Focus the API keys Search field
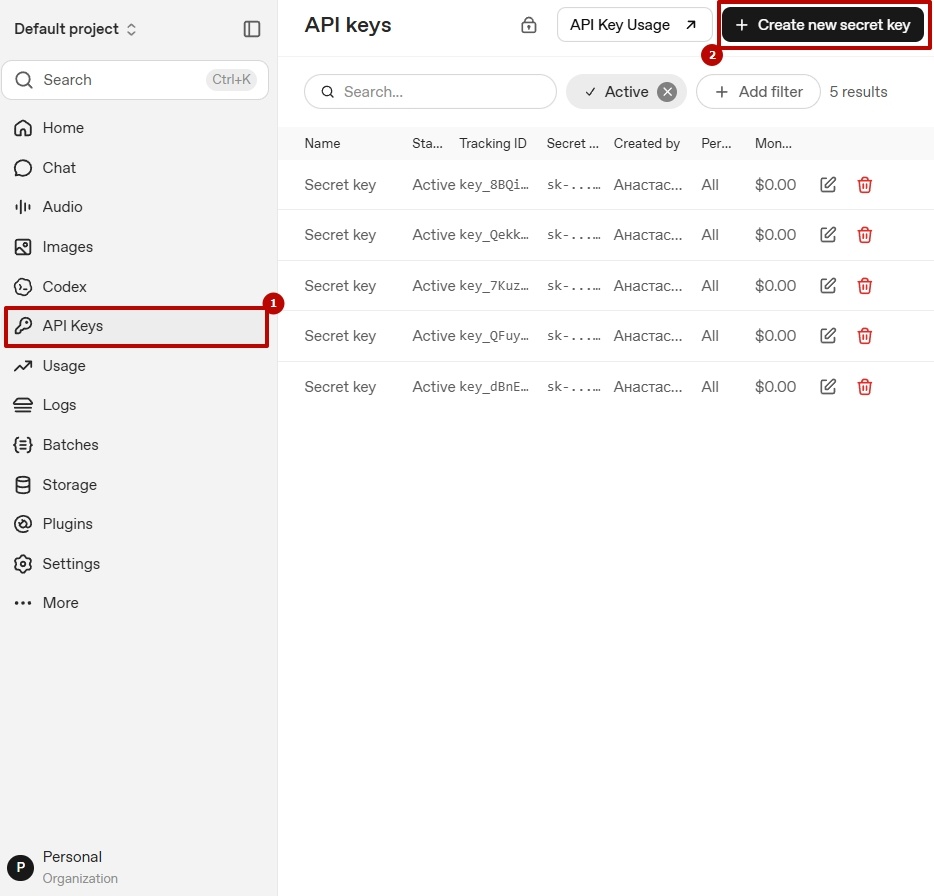 click(430, 92)
